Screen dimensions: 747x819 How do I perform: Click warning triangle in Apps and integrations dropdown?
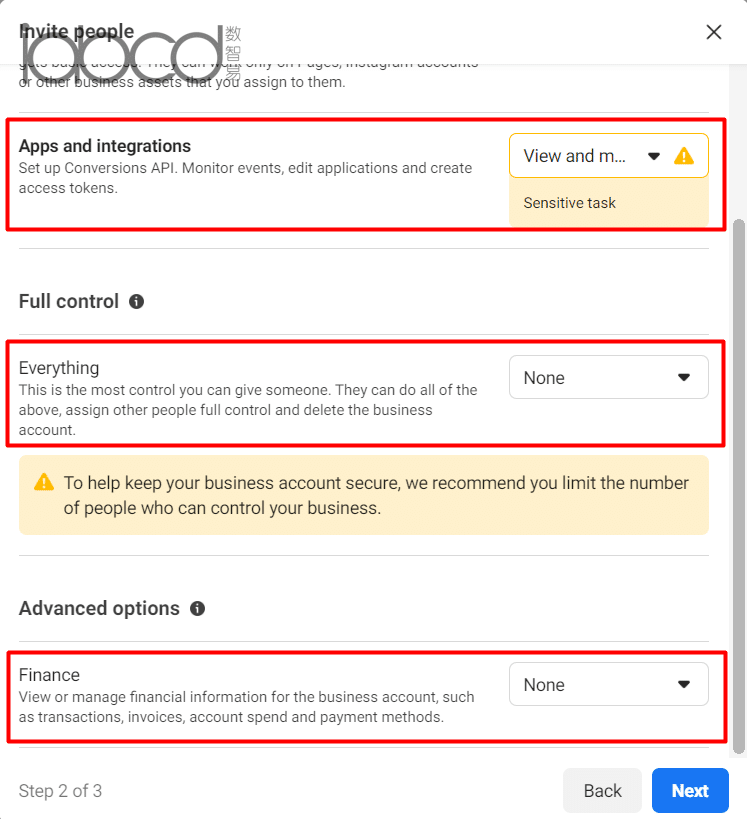click(684, 156)
